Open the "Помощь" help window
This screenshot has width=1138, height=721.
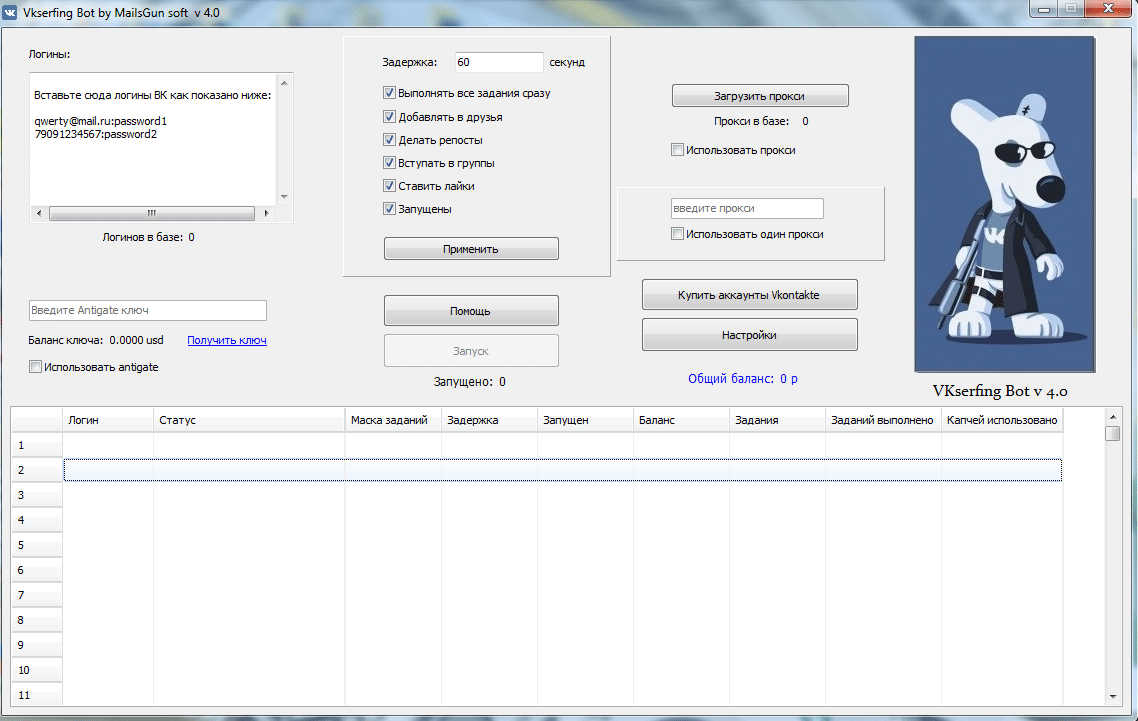point(470,310)
